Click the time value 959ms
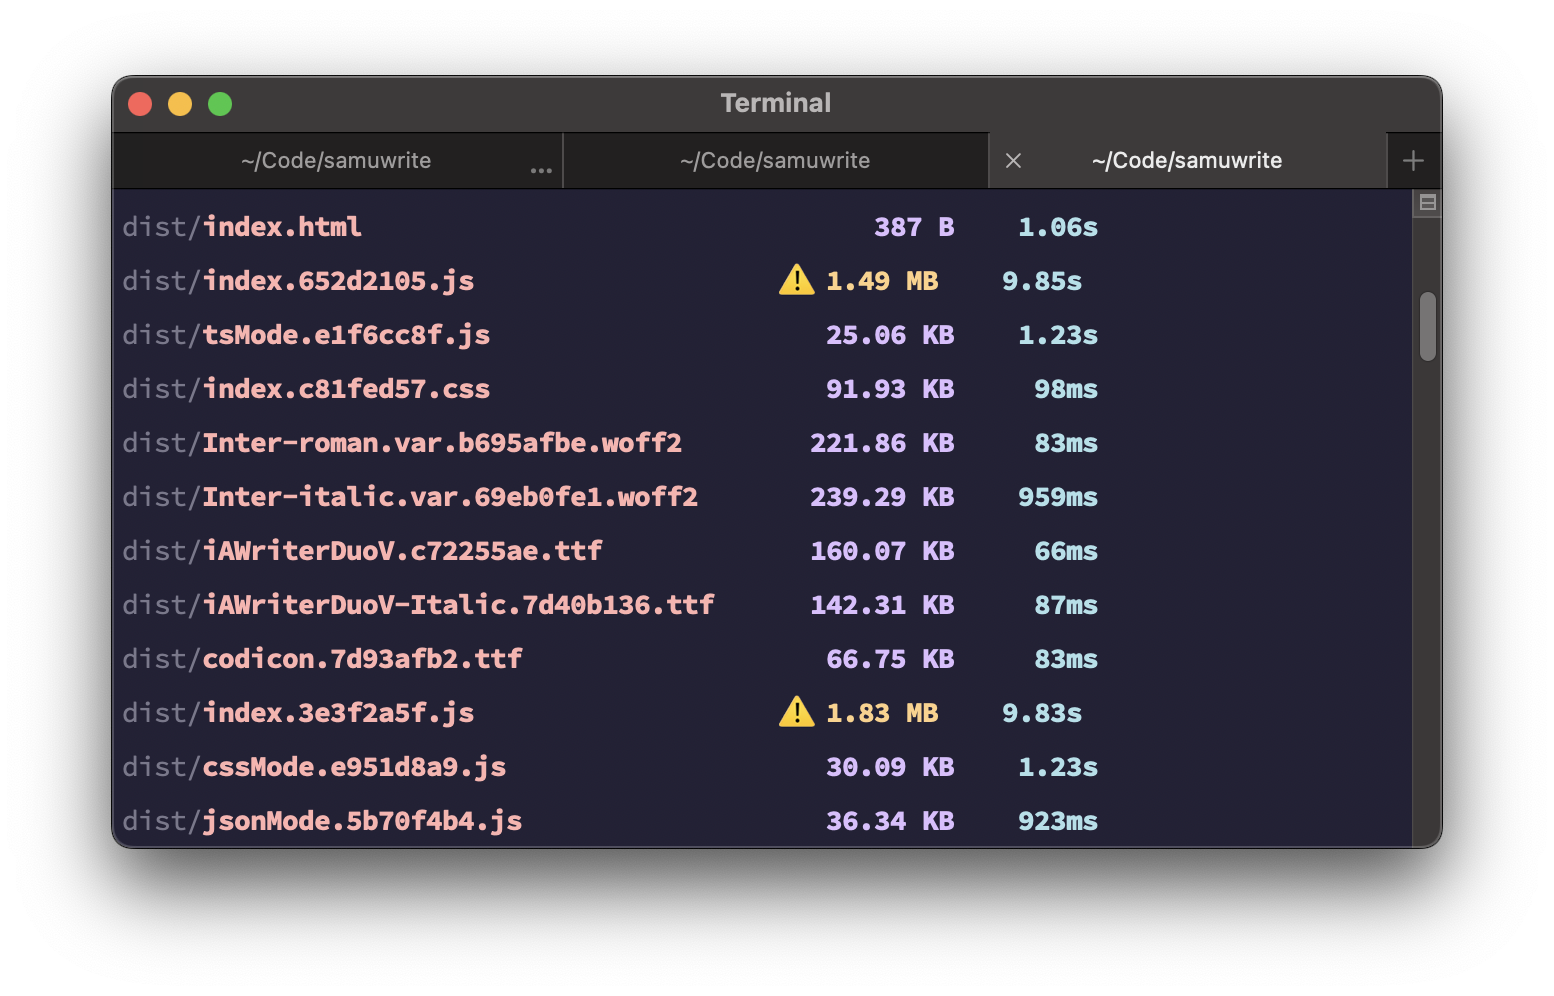Image resolution: width=1554 pixels, height=996 pixels. [x=1058, y=497]
